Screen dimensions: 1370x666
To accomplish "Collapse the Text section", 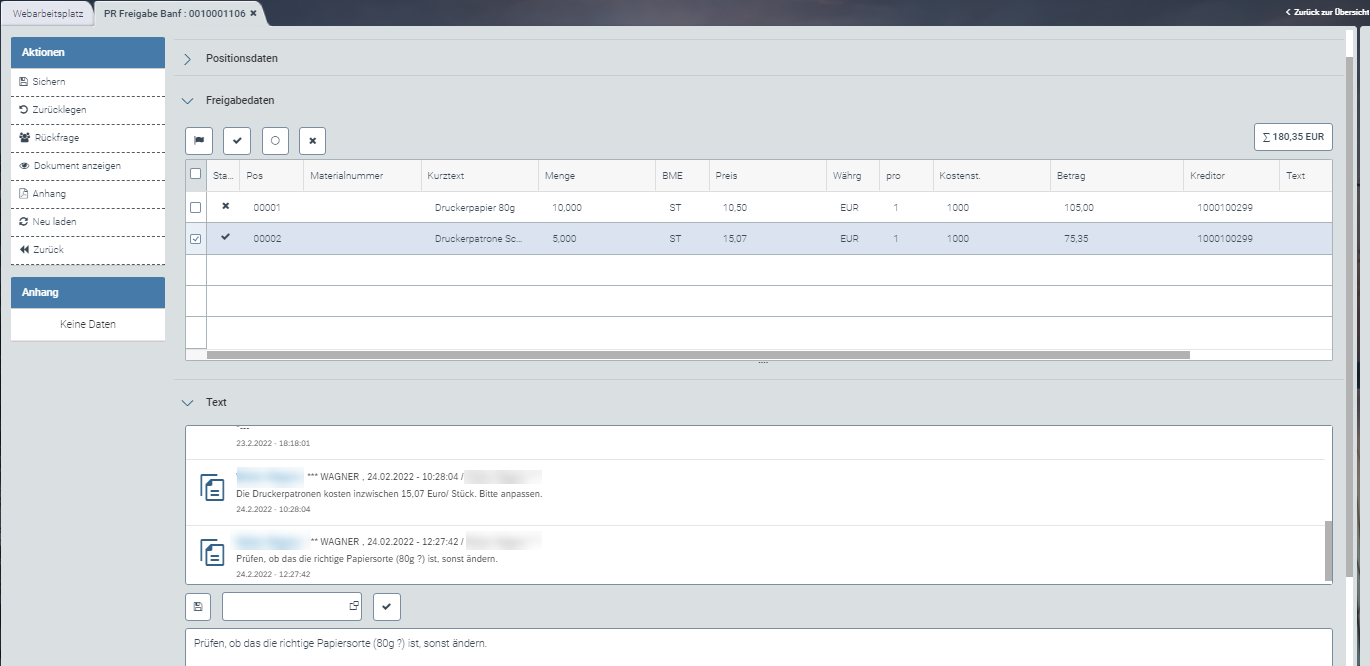I will click(x=187, y=403).
